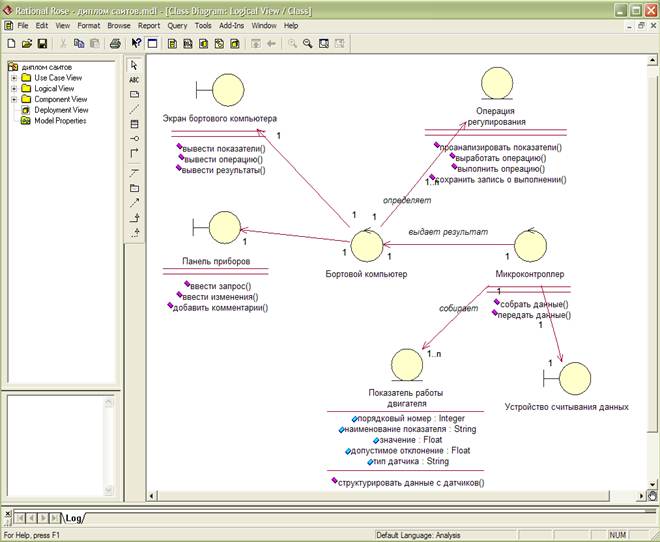The image size is (660, 542).
Task: Expand the Component View node
Action: click(14, 99)
